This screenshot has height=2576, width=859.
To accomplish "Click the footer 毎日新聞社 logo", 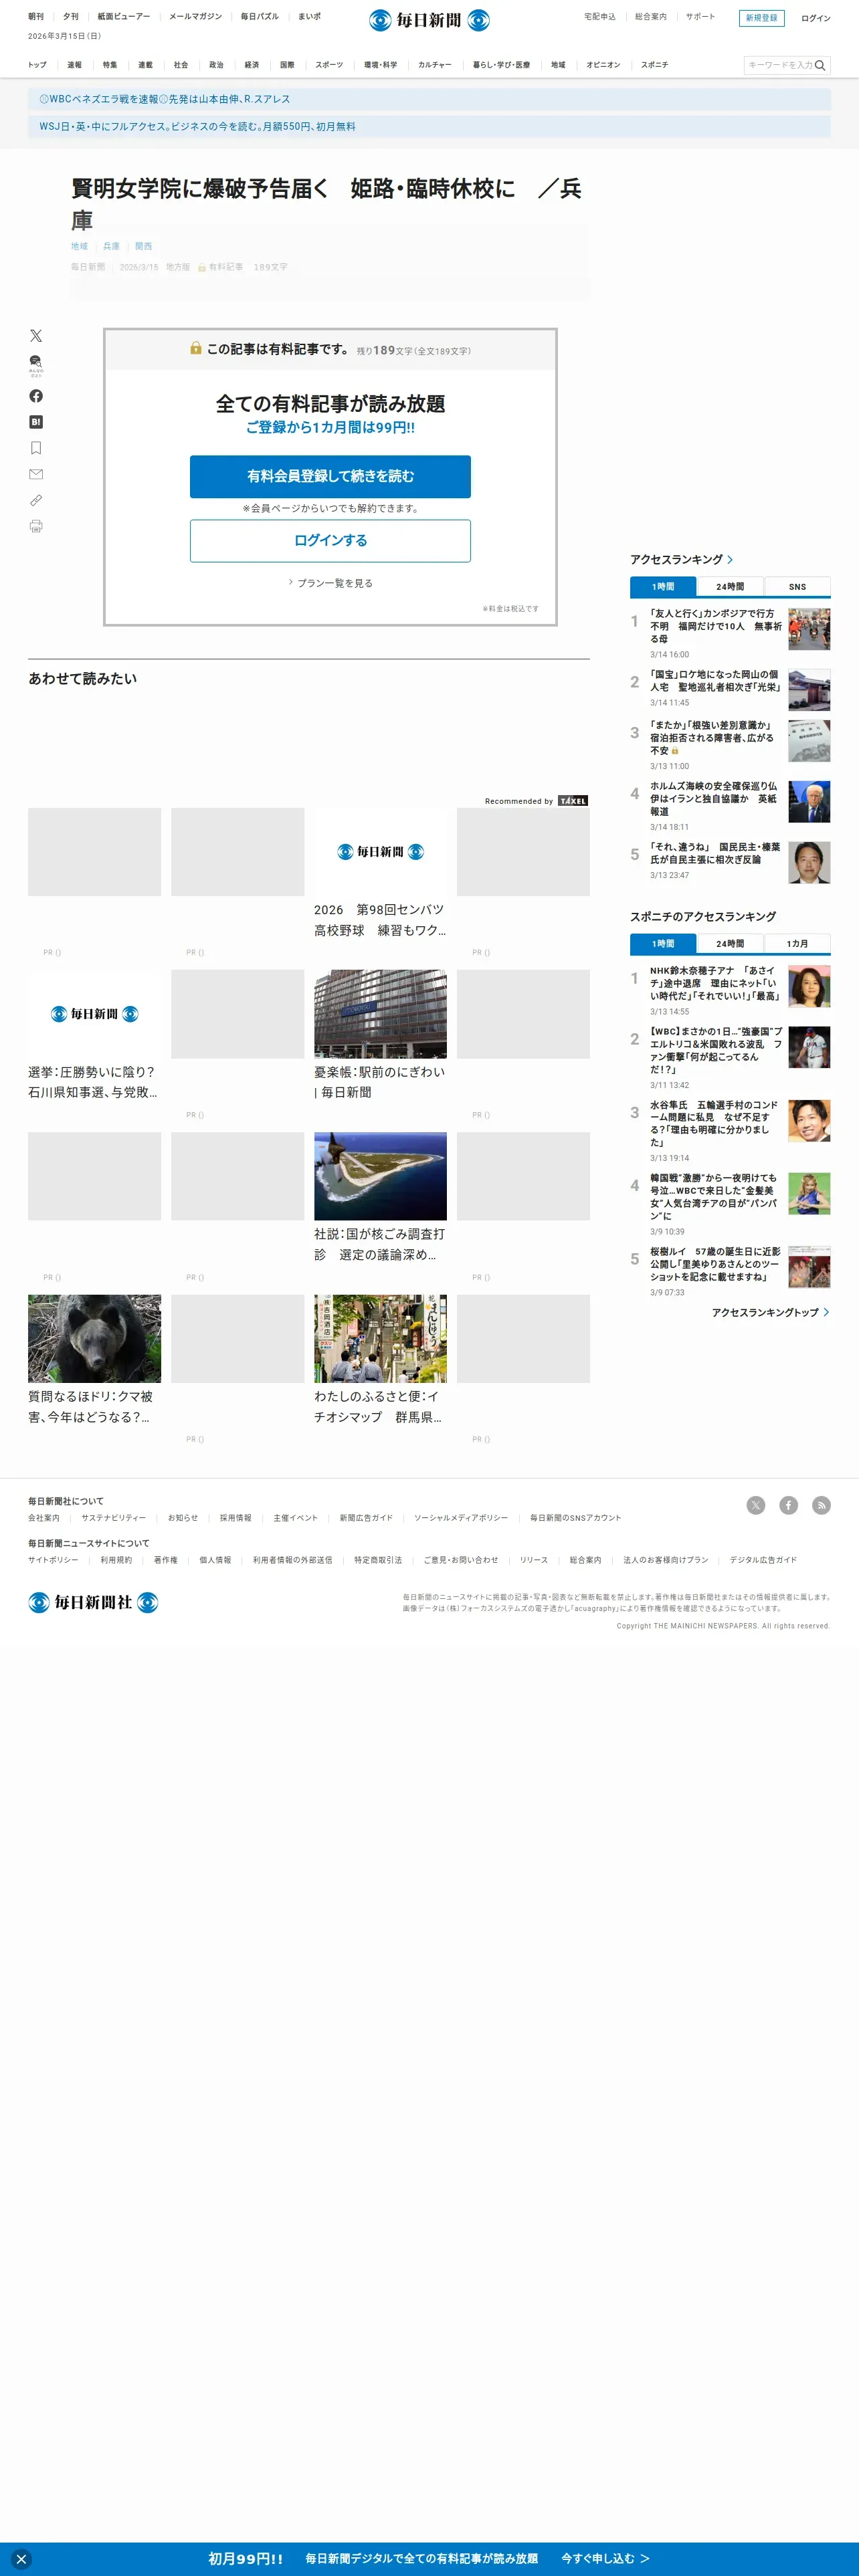I will [93, 1602].
